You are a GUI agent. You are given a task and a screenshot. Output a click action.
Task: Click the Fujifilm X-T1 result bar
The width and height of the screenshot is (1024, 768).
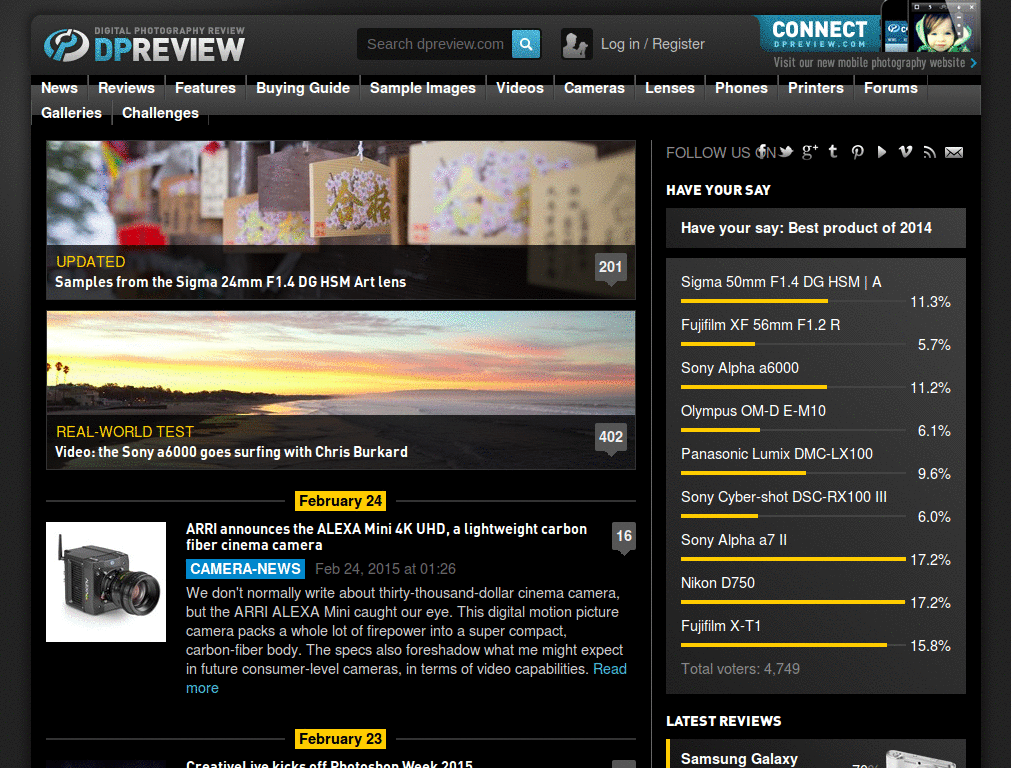tap(784, 645)
